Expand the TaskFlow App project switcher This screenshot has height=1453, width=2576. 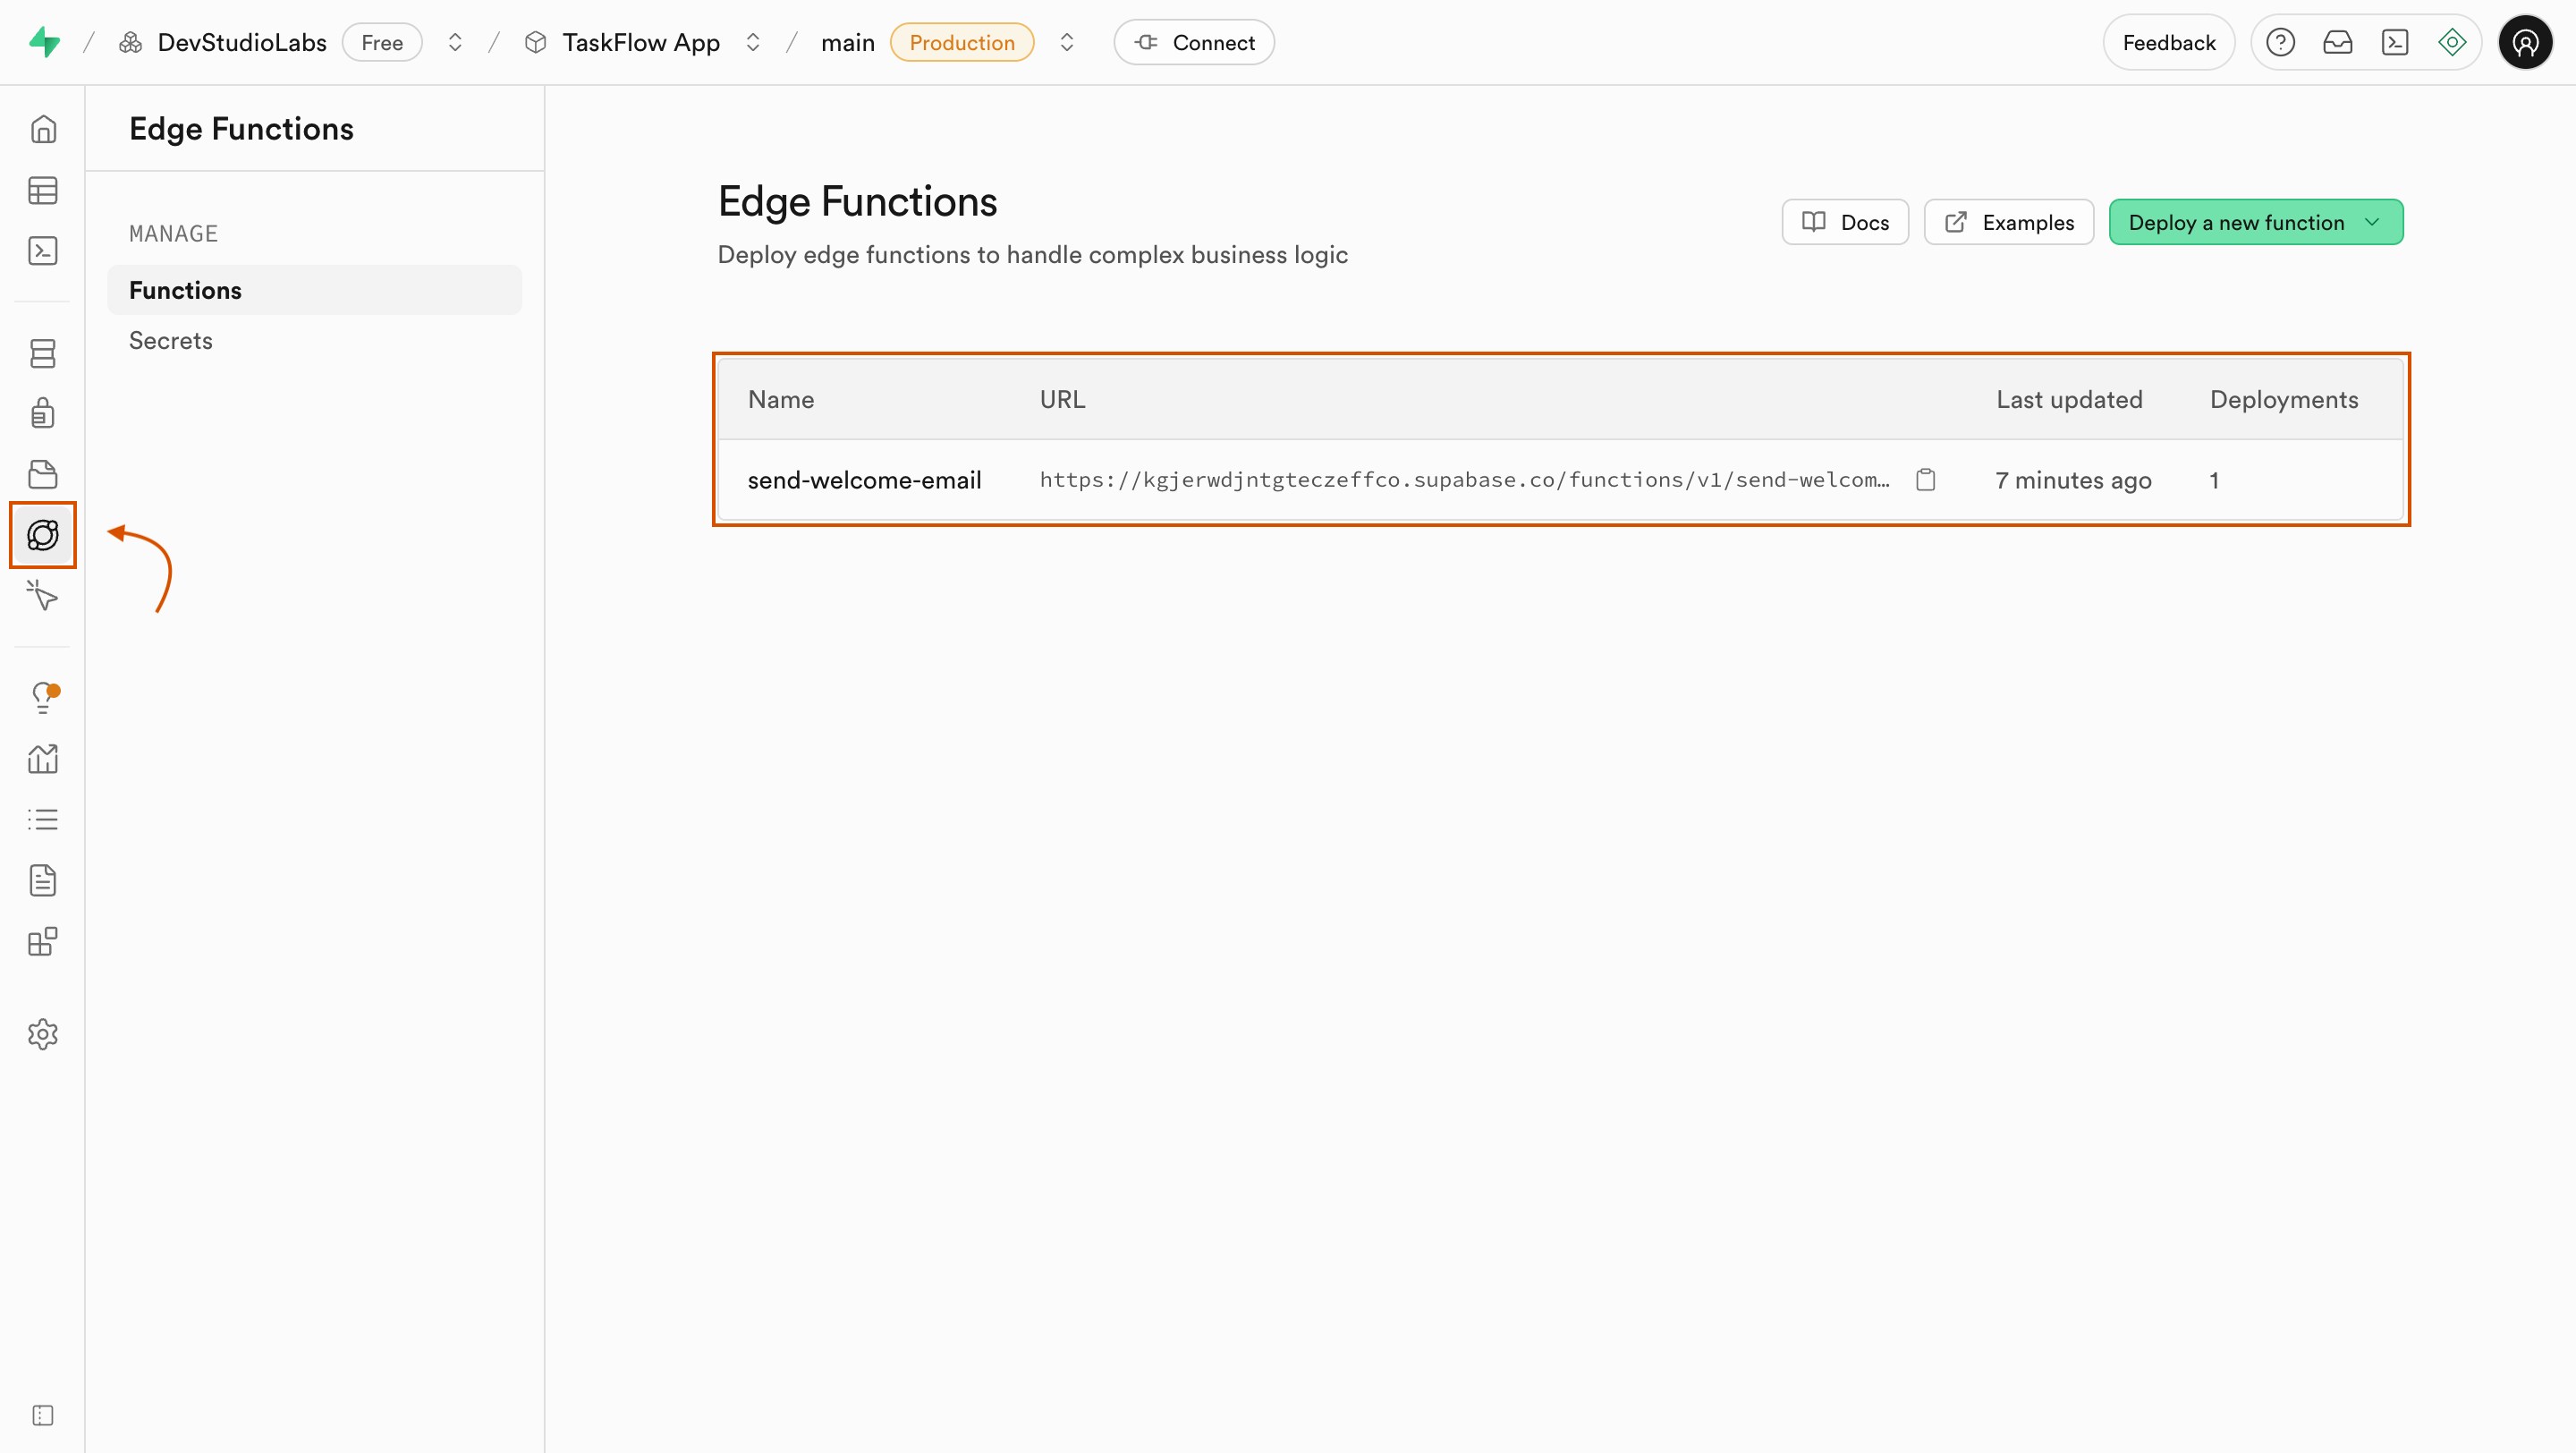point(754,42)
